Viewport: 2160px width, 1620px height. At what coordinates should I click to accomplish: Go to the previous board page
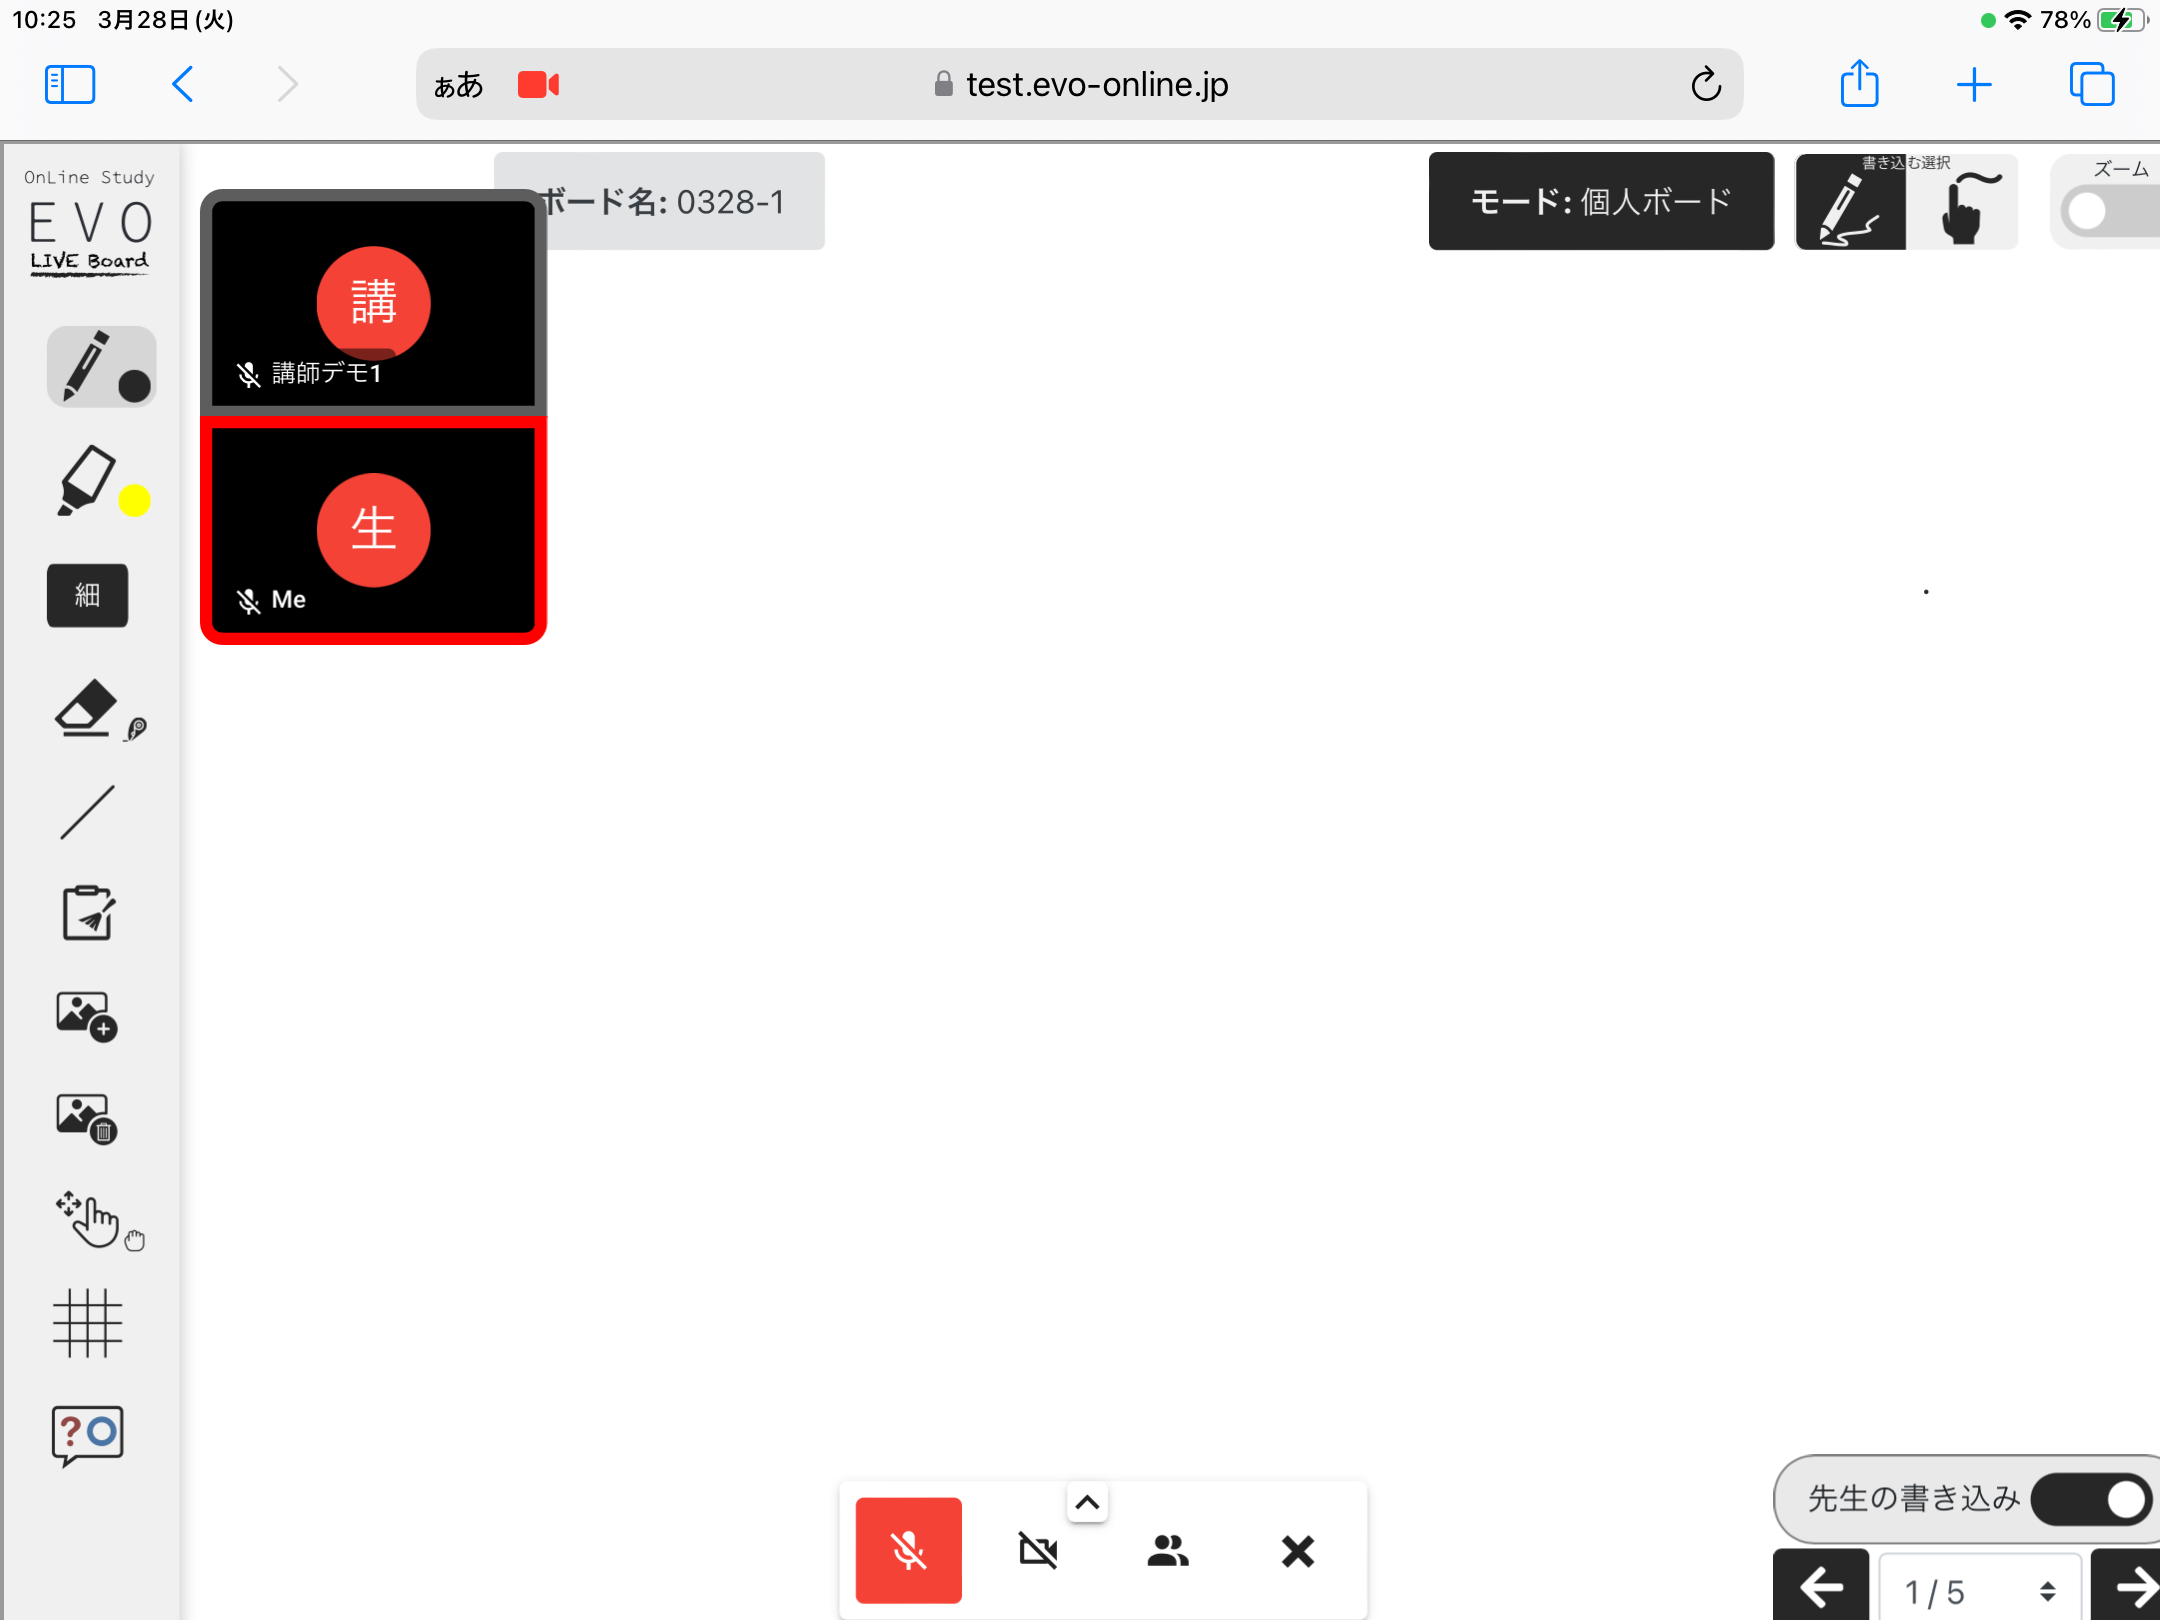coord(1821,1585)
